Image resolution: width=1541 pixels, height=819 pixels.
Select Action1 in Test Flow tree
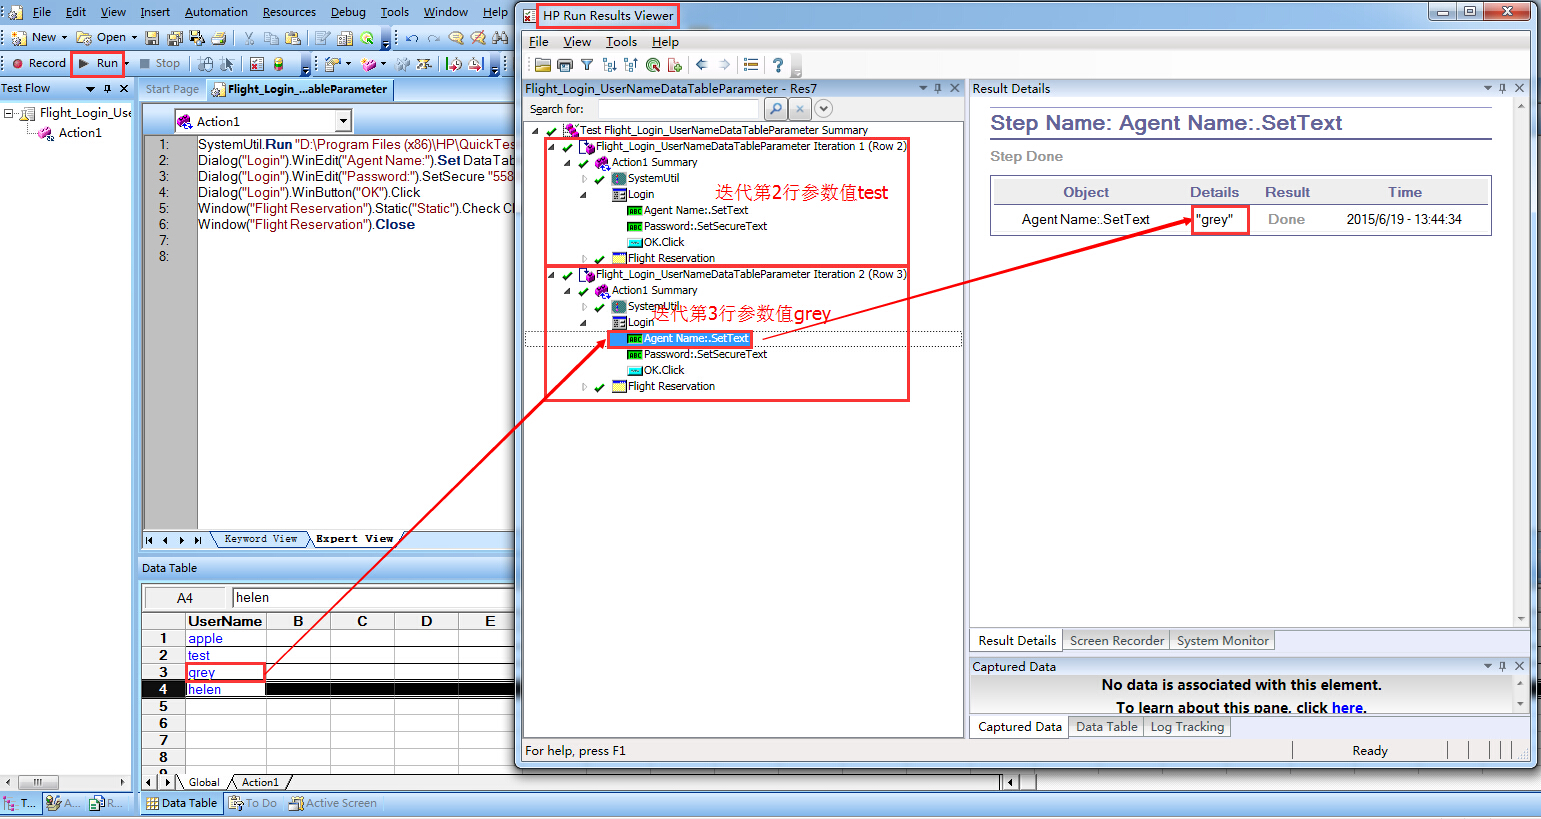[80, 132]
